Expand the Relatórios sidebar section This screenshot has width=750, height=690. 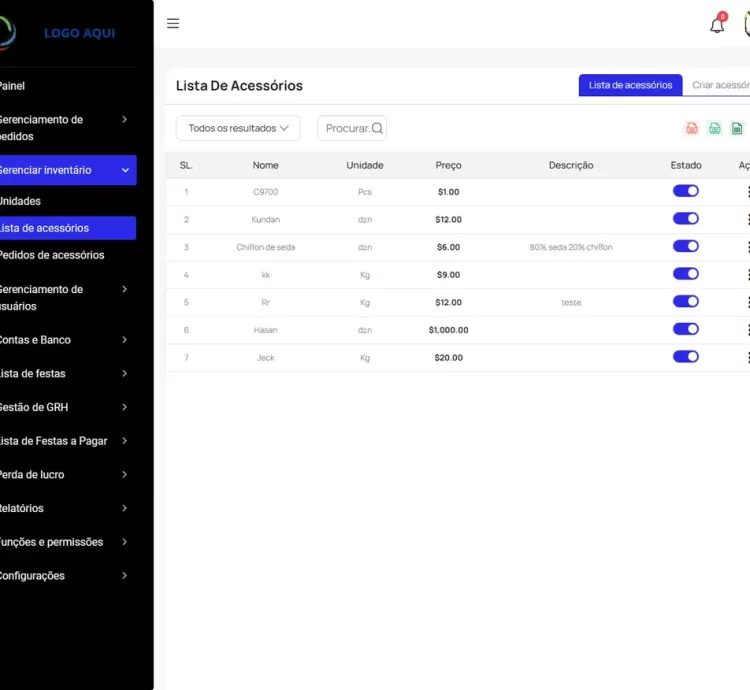coord(65,508)
